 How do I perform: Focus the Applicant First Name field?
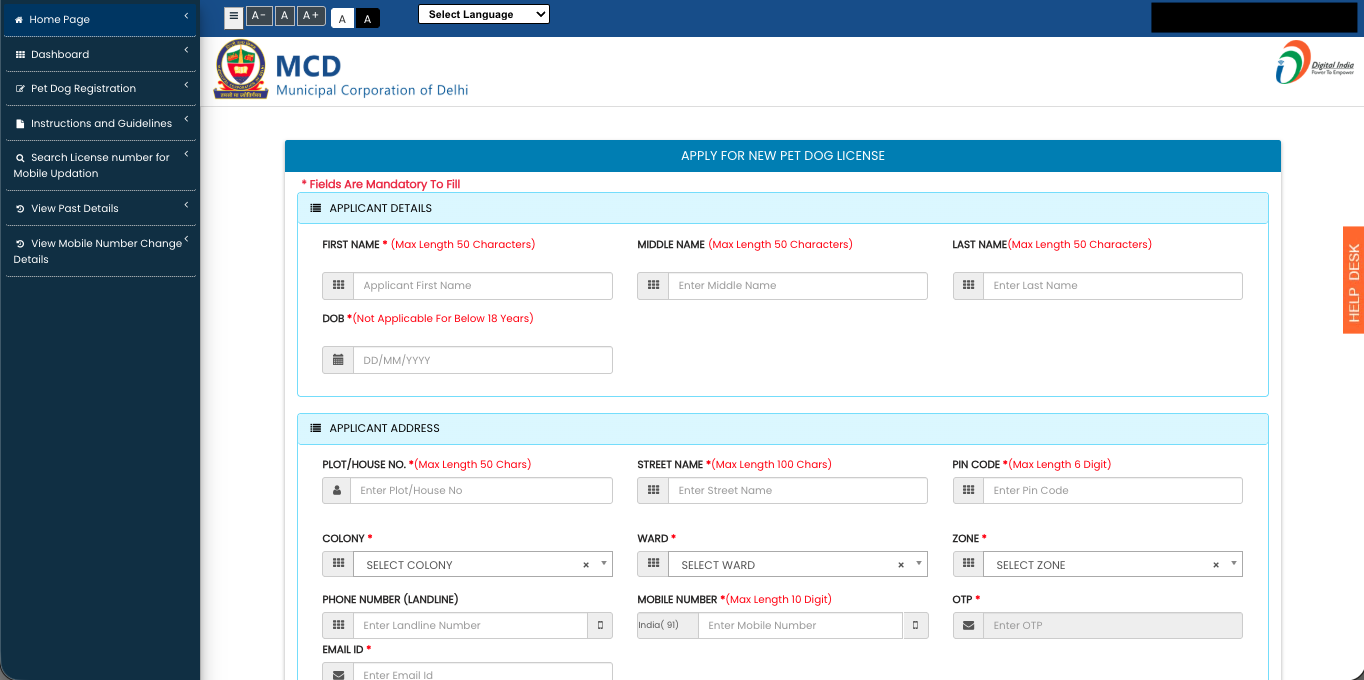point(482,286)
